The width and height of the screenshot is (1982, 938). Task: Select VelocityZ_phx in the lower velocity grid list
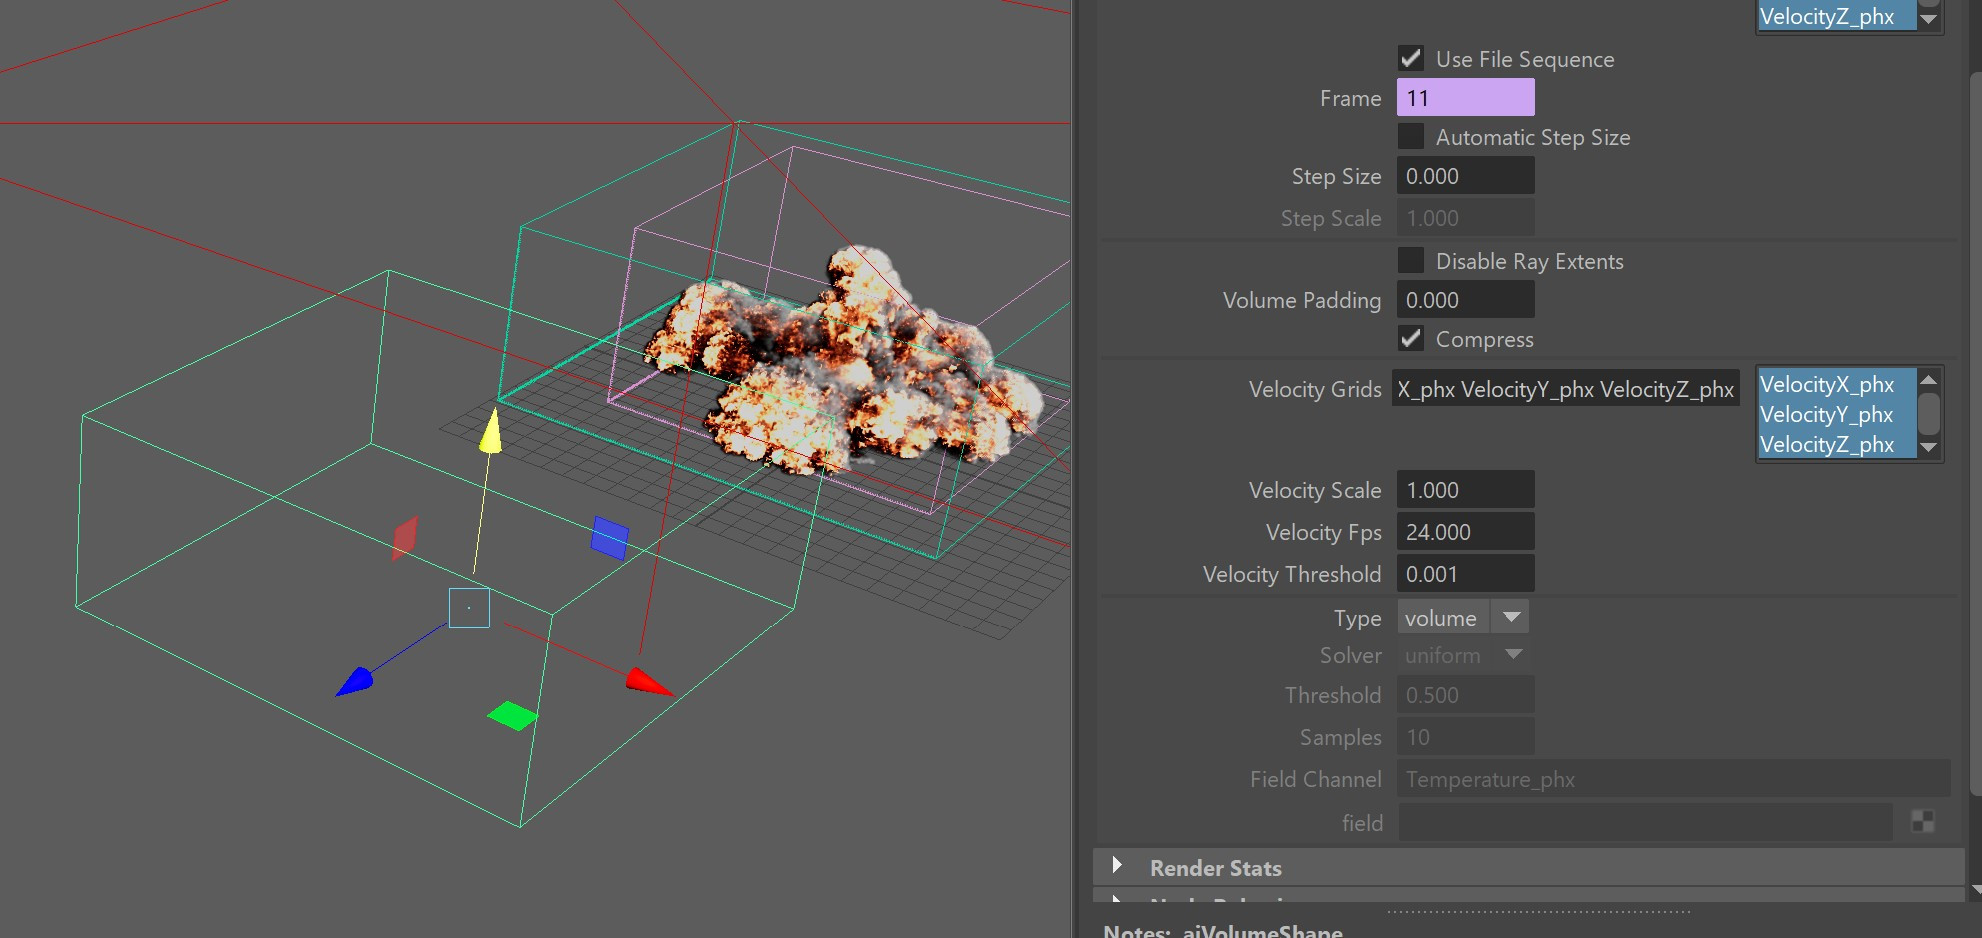tap(1836, 444)
